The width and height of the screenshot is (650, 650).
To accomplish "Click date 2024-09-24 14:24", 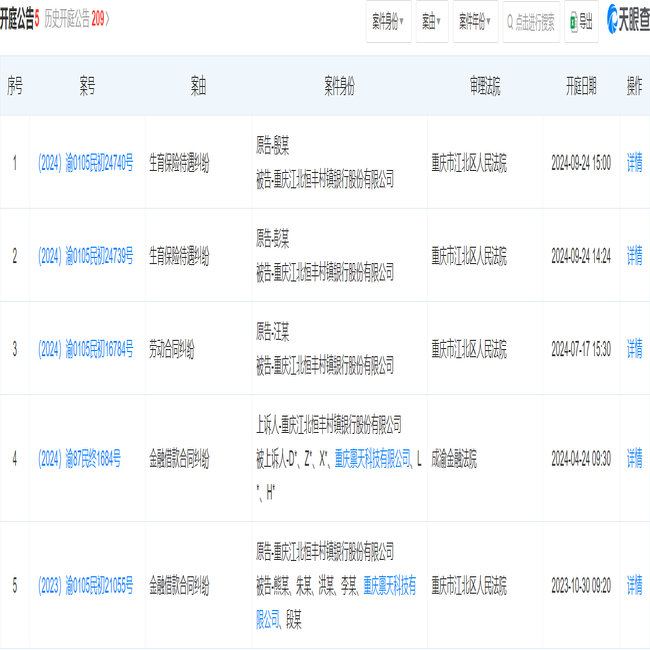I will [581, 255].
